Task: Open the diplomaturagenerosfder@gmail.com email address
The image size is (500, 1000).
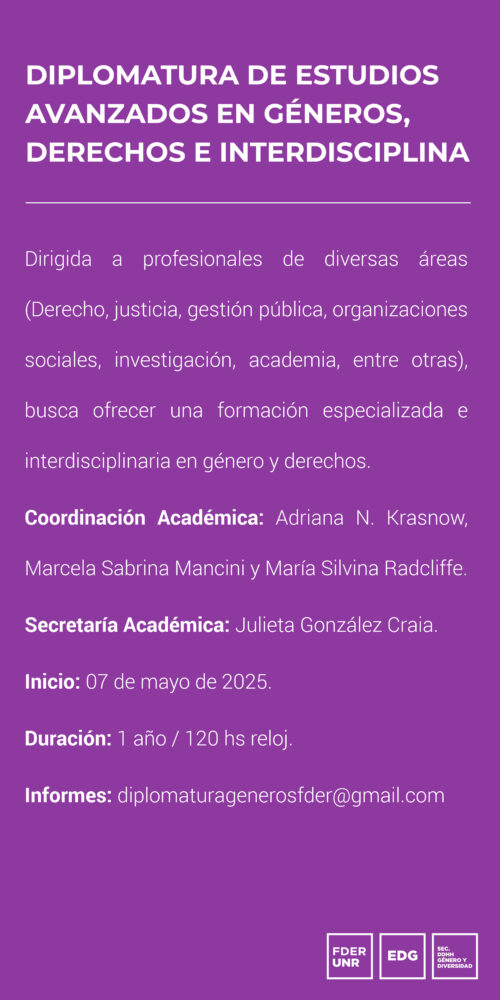Action: (281, 796)
